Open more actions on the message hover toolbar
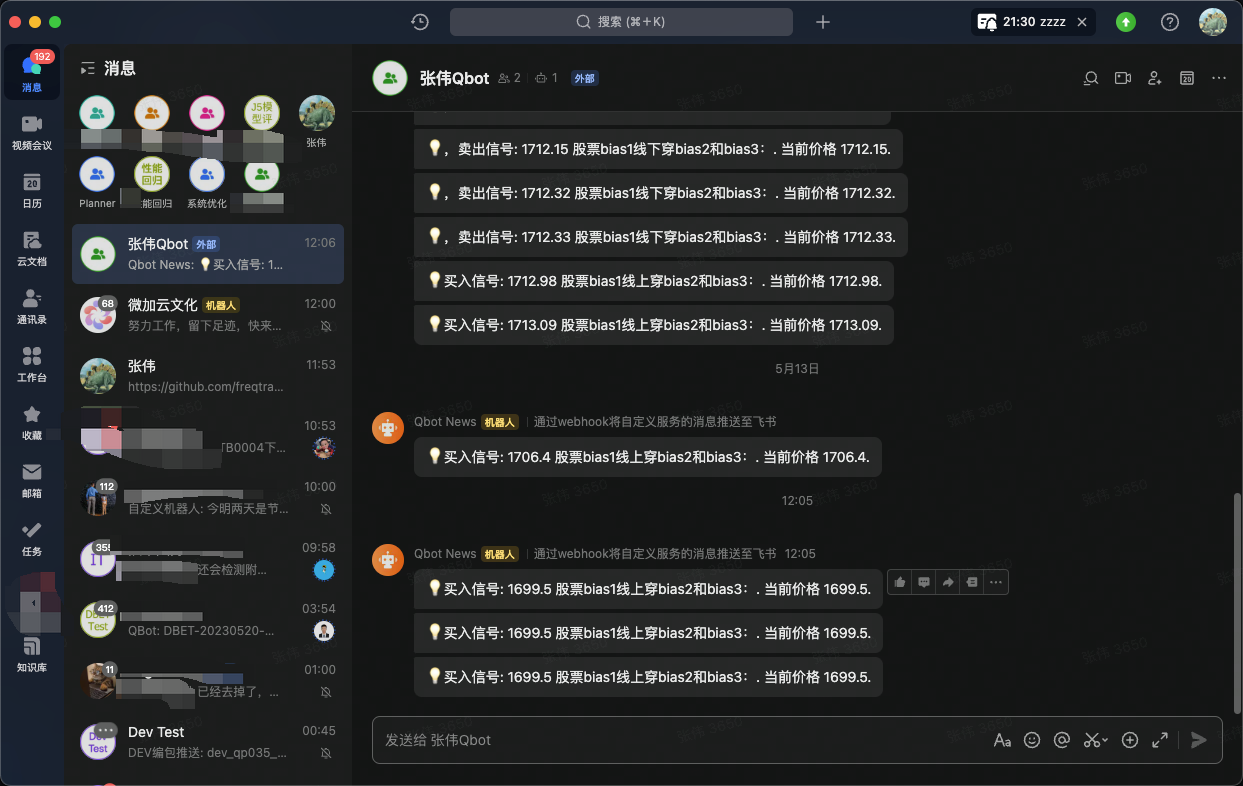This screenshot has width=1243, height=786. pyautogui.click(x=995, y=581)
